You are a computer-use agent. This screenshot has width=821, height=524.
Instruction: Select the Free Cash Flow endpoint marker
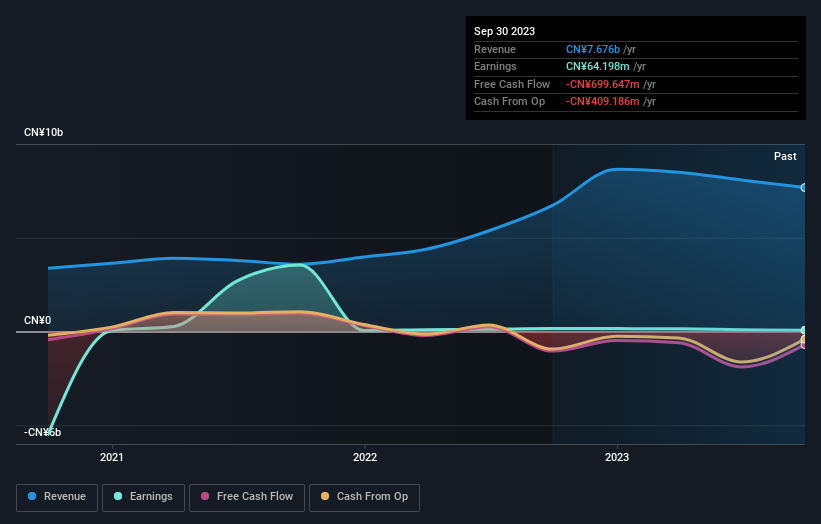804,345
